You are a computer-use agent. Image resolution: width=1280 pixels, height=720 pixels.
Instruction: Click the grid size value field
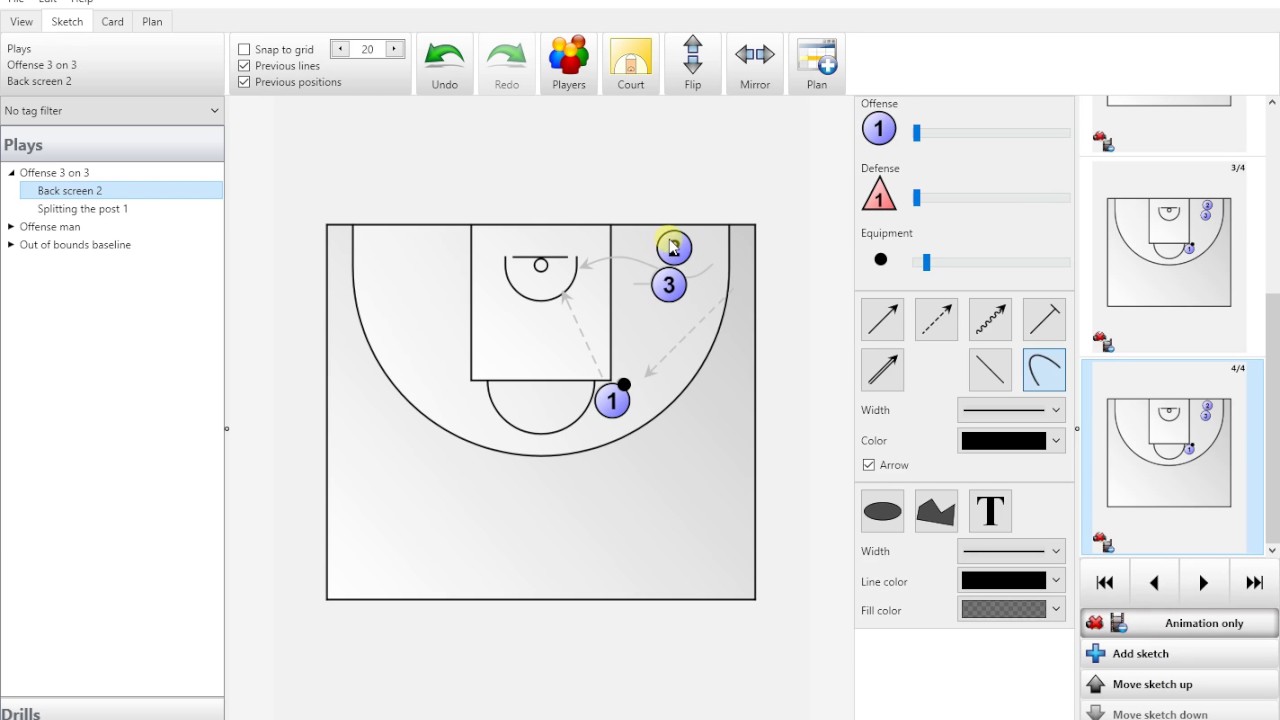coord(367,49)
